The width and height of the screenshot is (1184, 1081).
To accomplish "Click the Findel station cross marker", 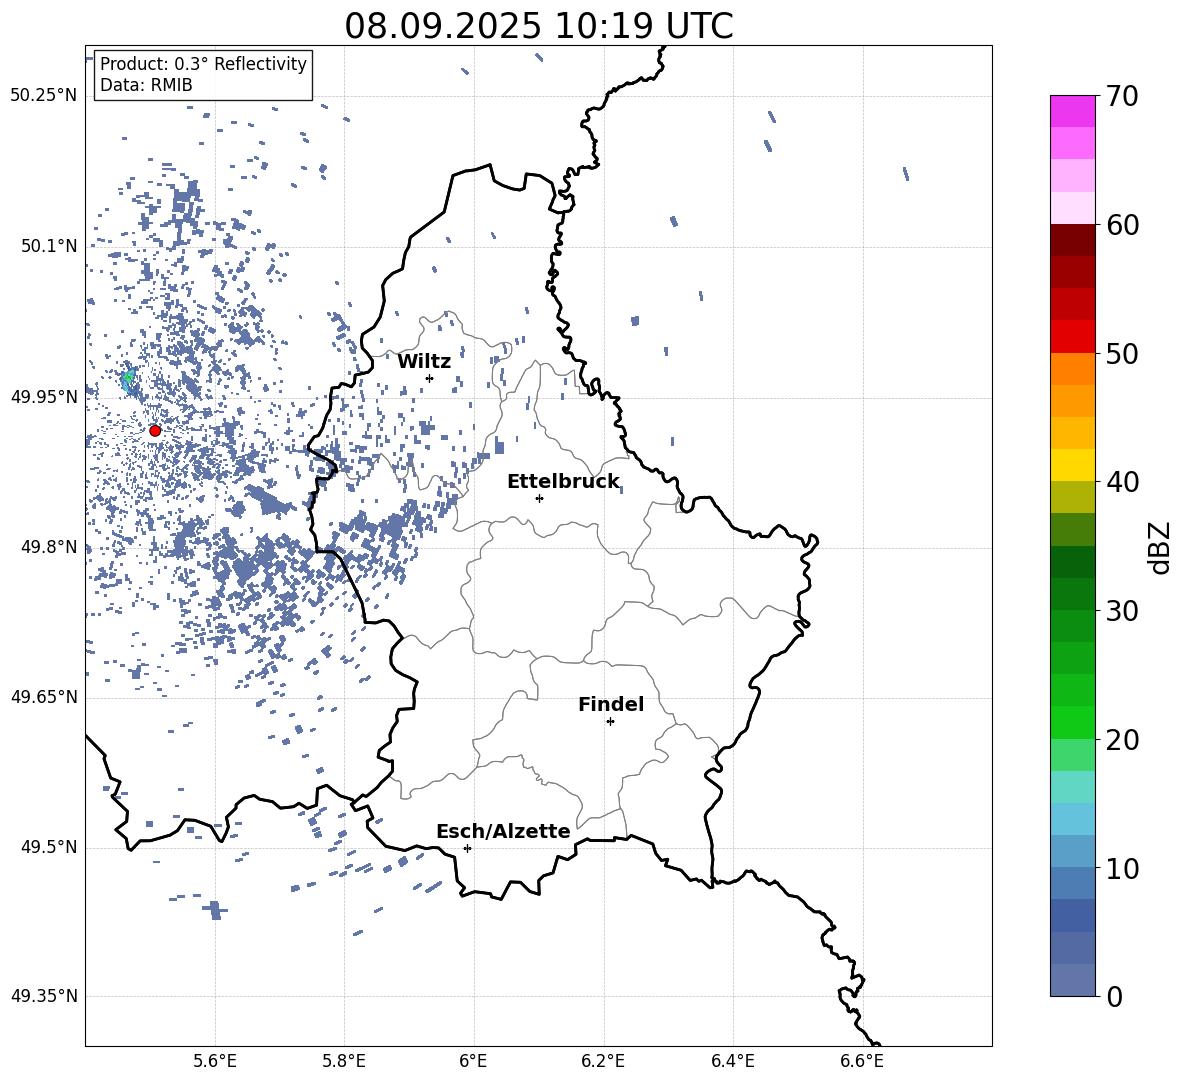I will tap(610, 722).
